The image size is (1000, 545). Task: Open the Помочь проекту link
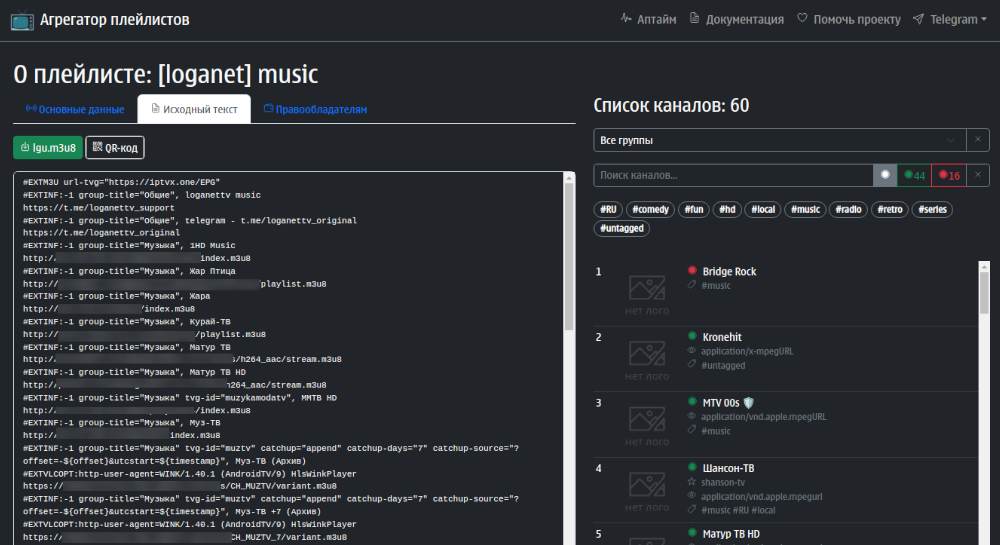click(849, 19)
